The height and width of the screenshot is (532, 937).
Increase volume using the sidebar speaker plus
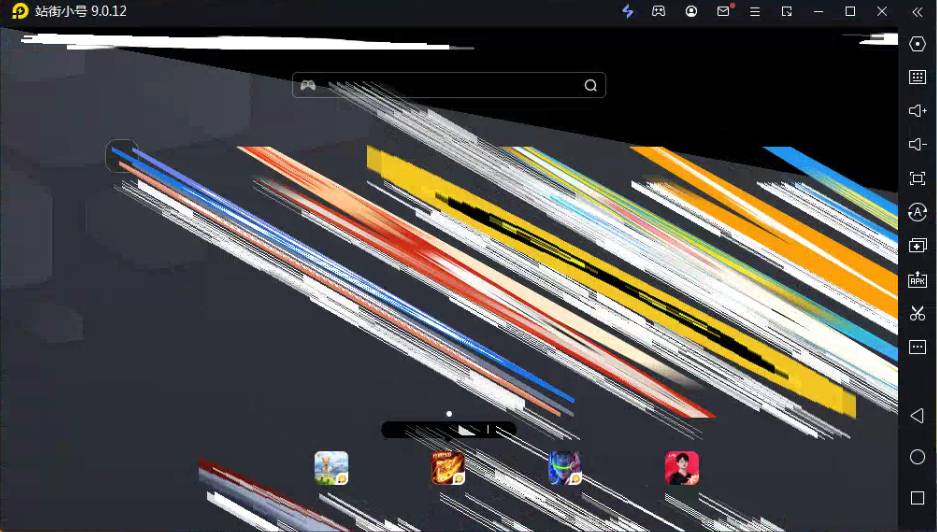pos(917,111)
